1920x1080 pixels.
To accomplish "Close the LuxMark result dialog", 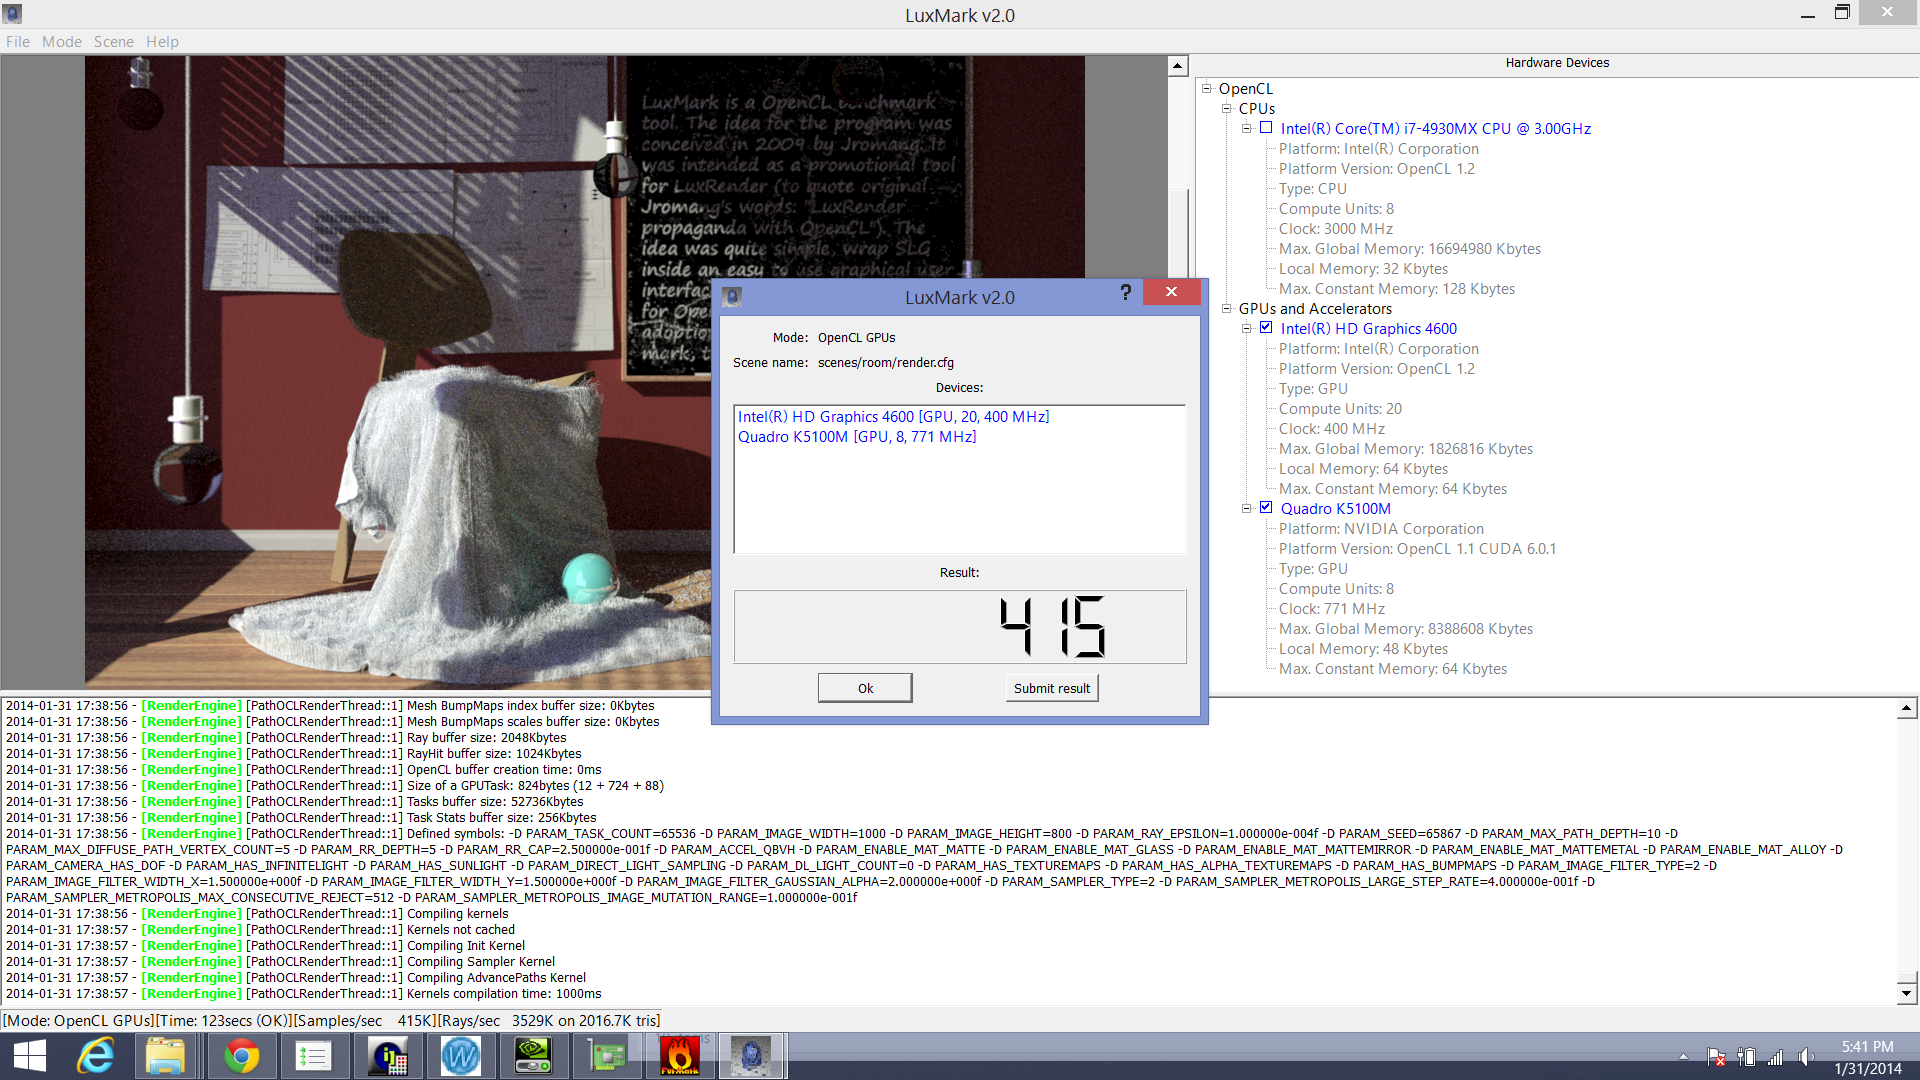I will pos(1171,292).
